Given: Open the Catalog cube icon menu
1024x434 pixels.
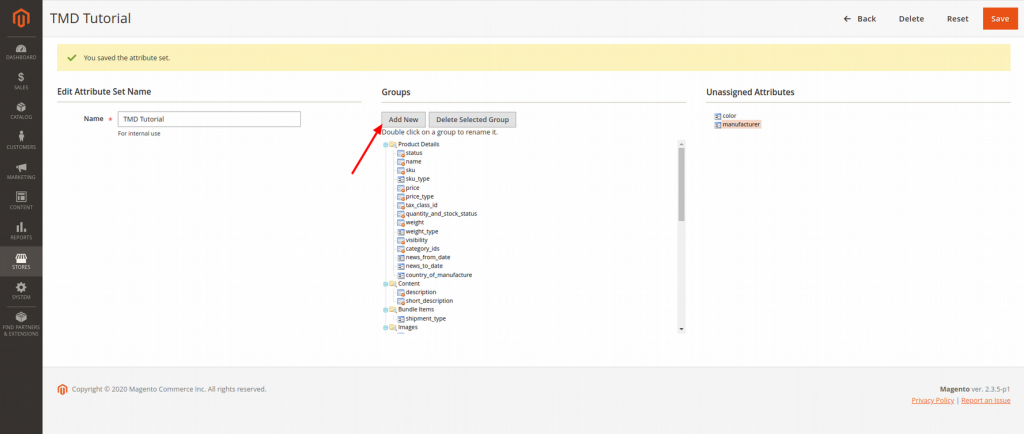Looking at the screenshot, I should [x=21, y=110].
